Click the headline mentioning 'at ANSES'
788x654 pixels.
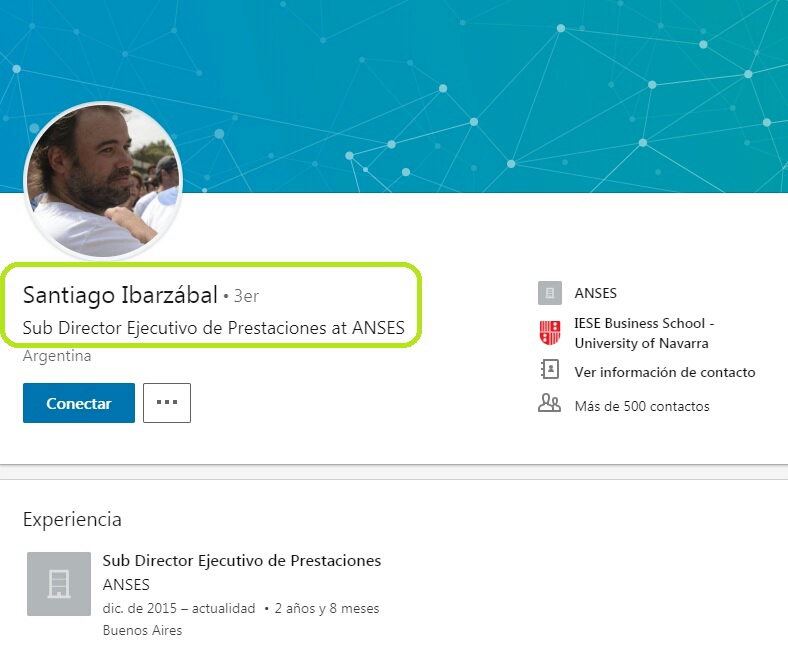[213, 328]
